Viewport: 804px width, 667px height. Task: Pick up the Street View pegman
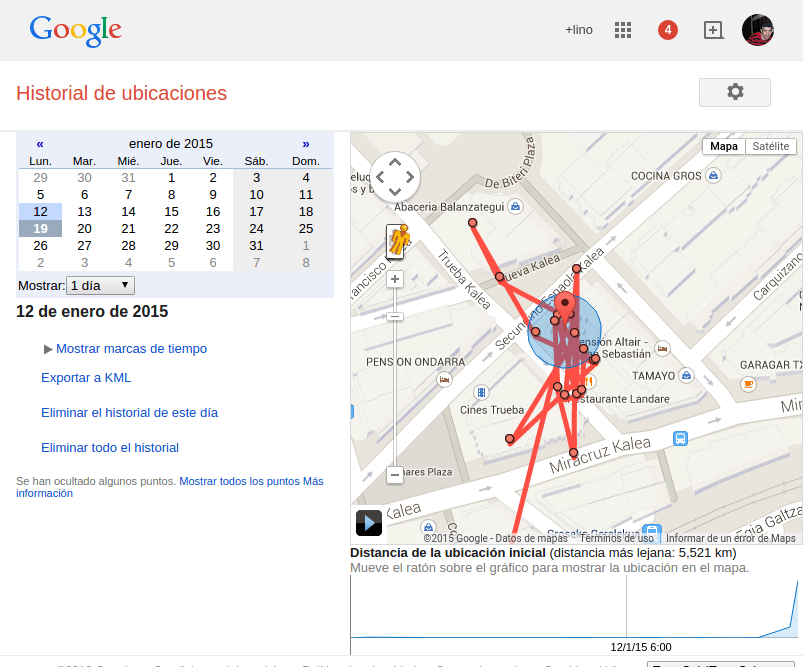click(397, 241)
